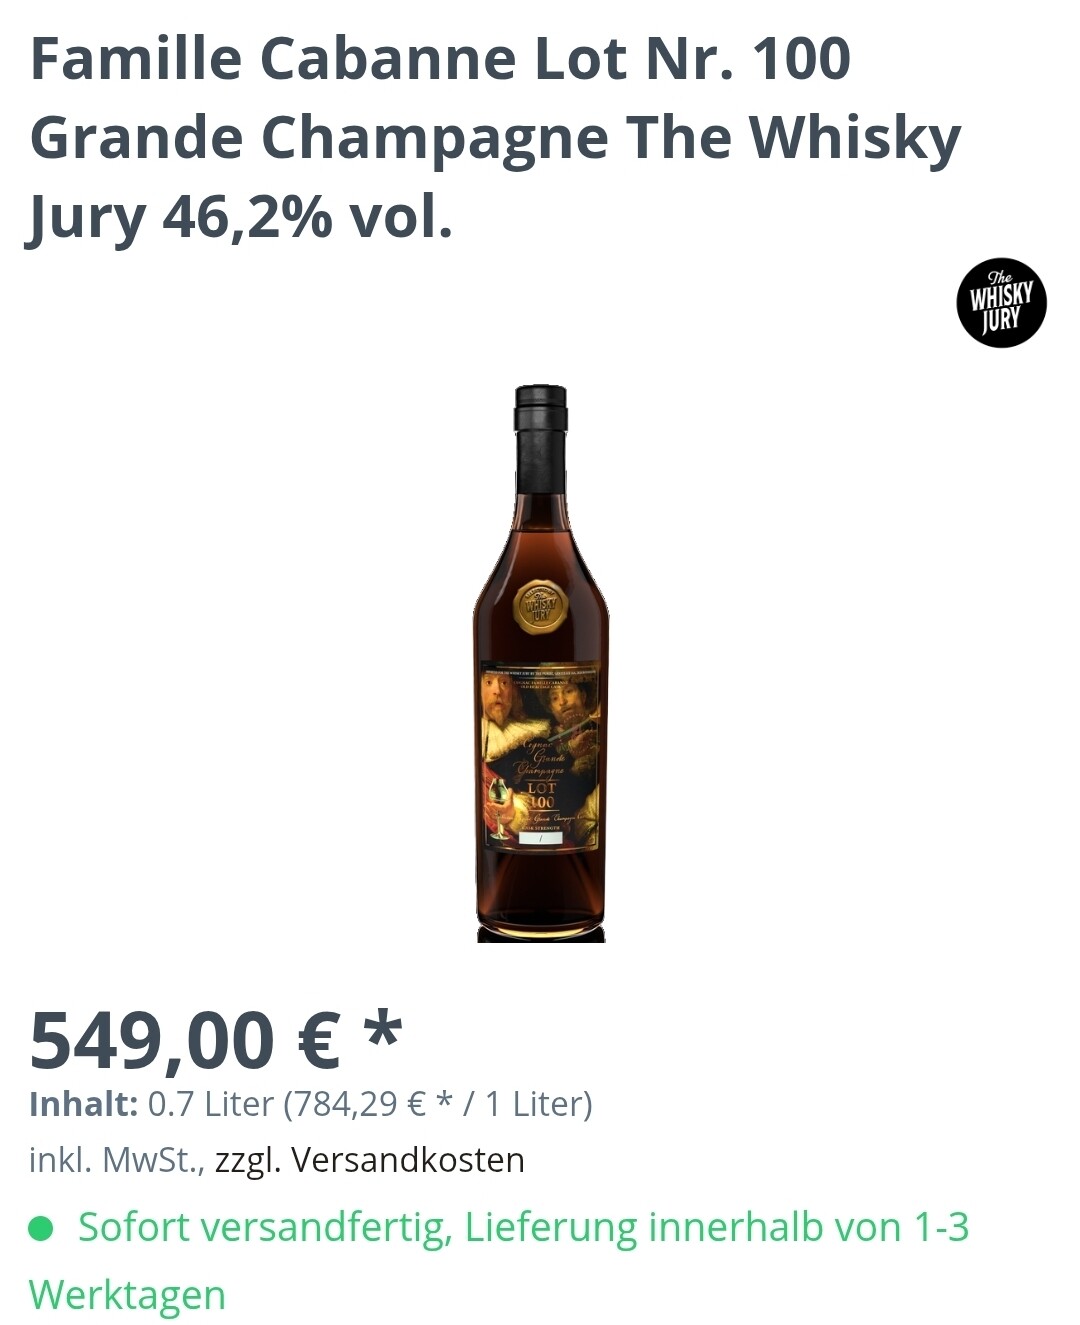This screenshot has width=1080, height=1325.
Task: Click the Jury 46,2% vol. title line
Action: pyautogui.click(x=240, y=218)
